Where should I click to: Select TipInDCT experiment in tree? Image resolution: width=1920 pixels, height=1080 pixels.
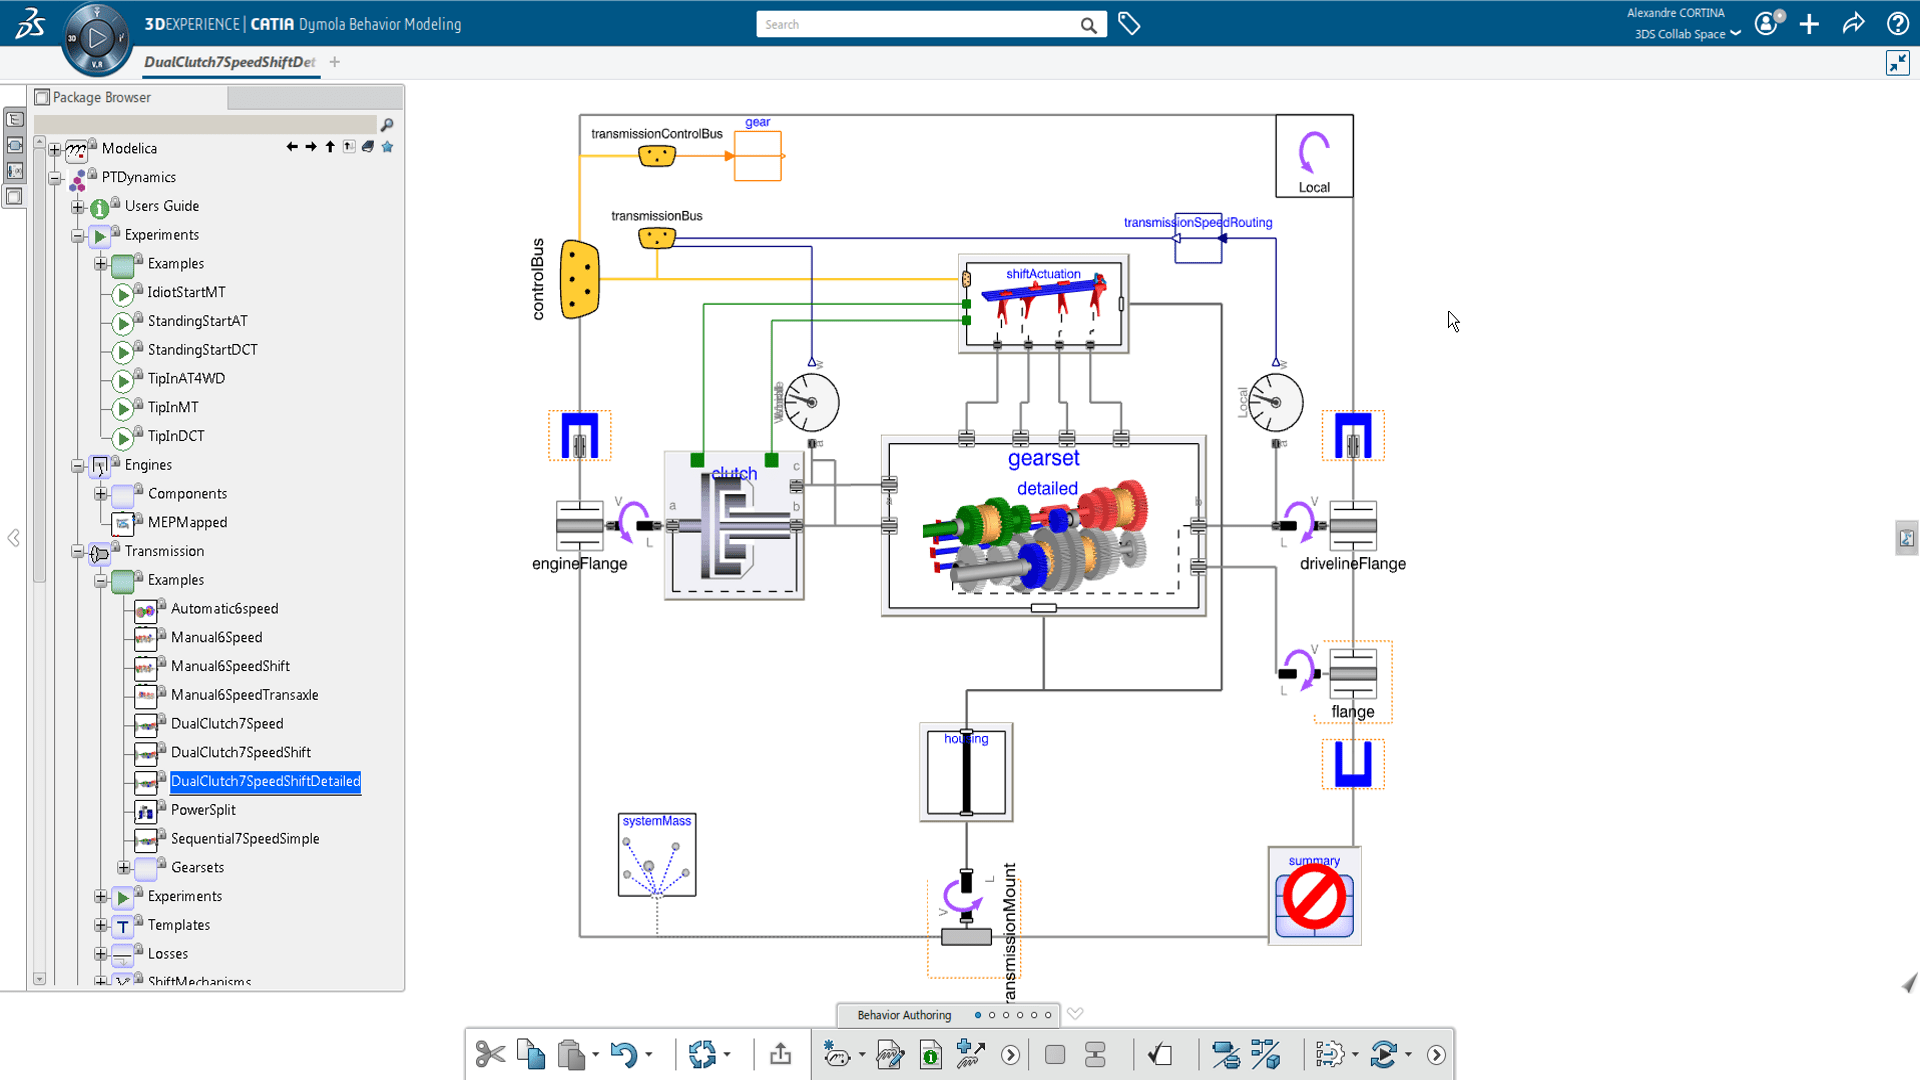point(176,436)
